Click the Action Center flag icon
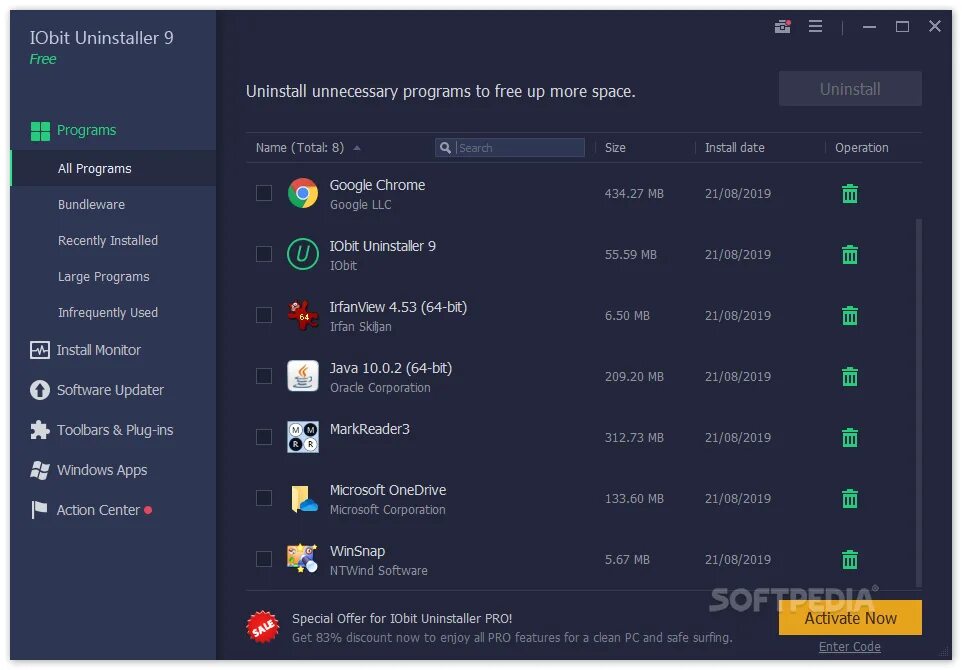This screenshot has height=670, width=962. [x=39, y=510]
